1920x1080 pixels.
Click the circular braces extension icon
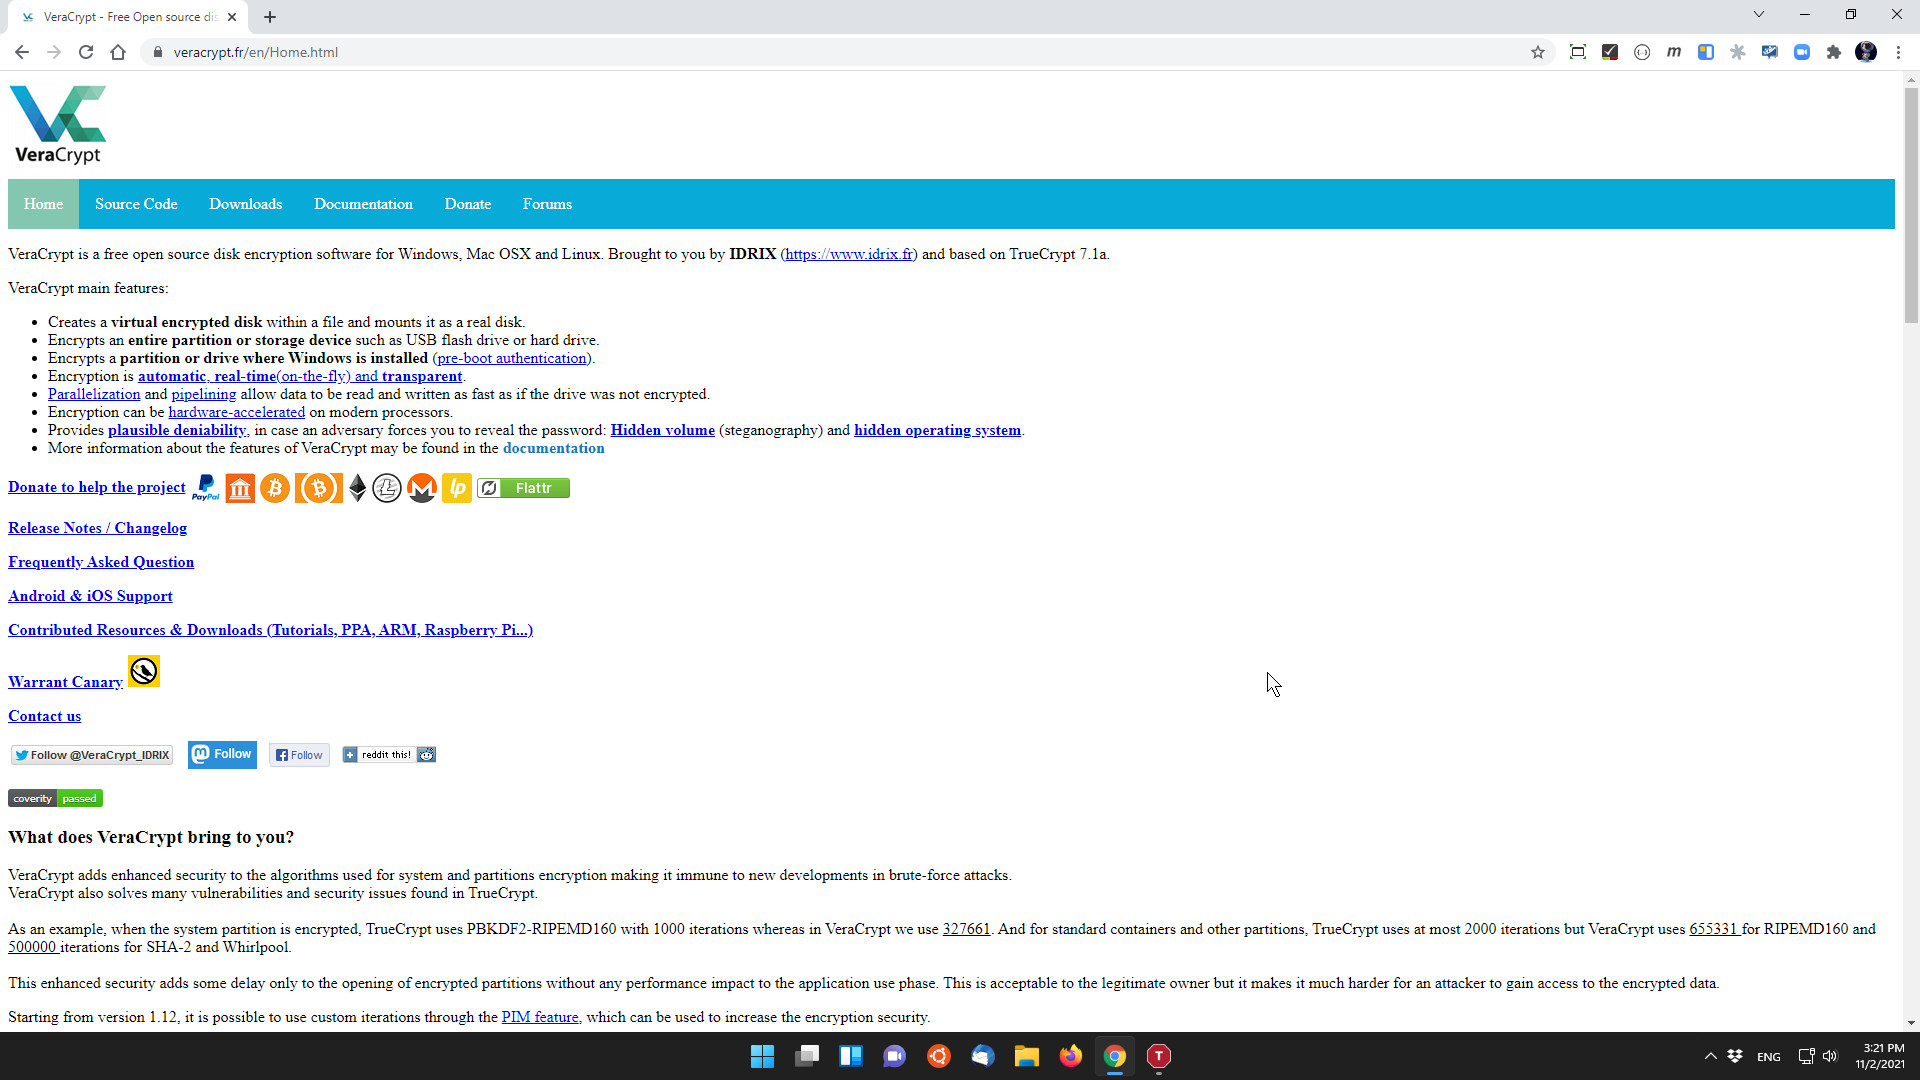(1642, 52)
